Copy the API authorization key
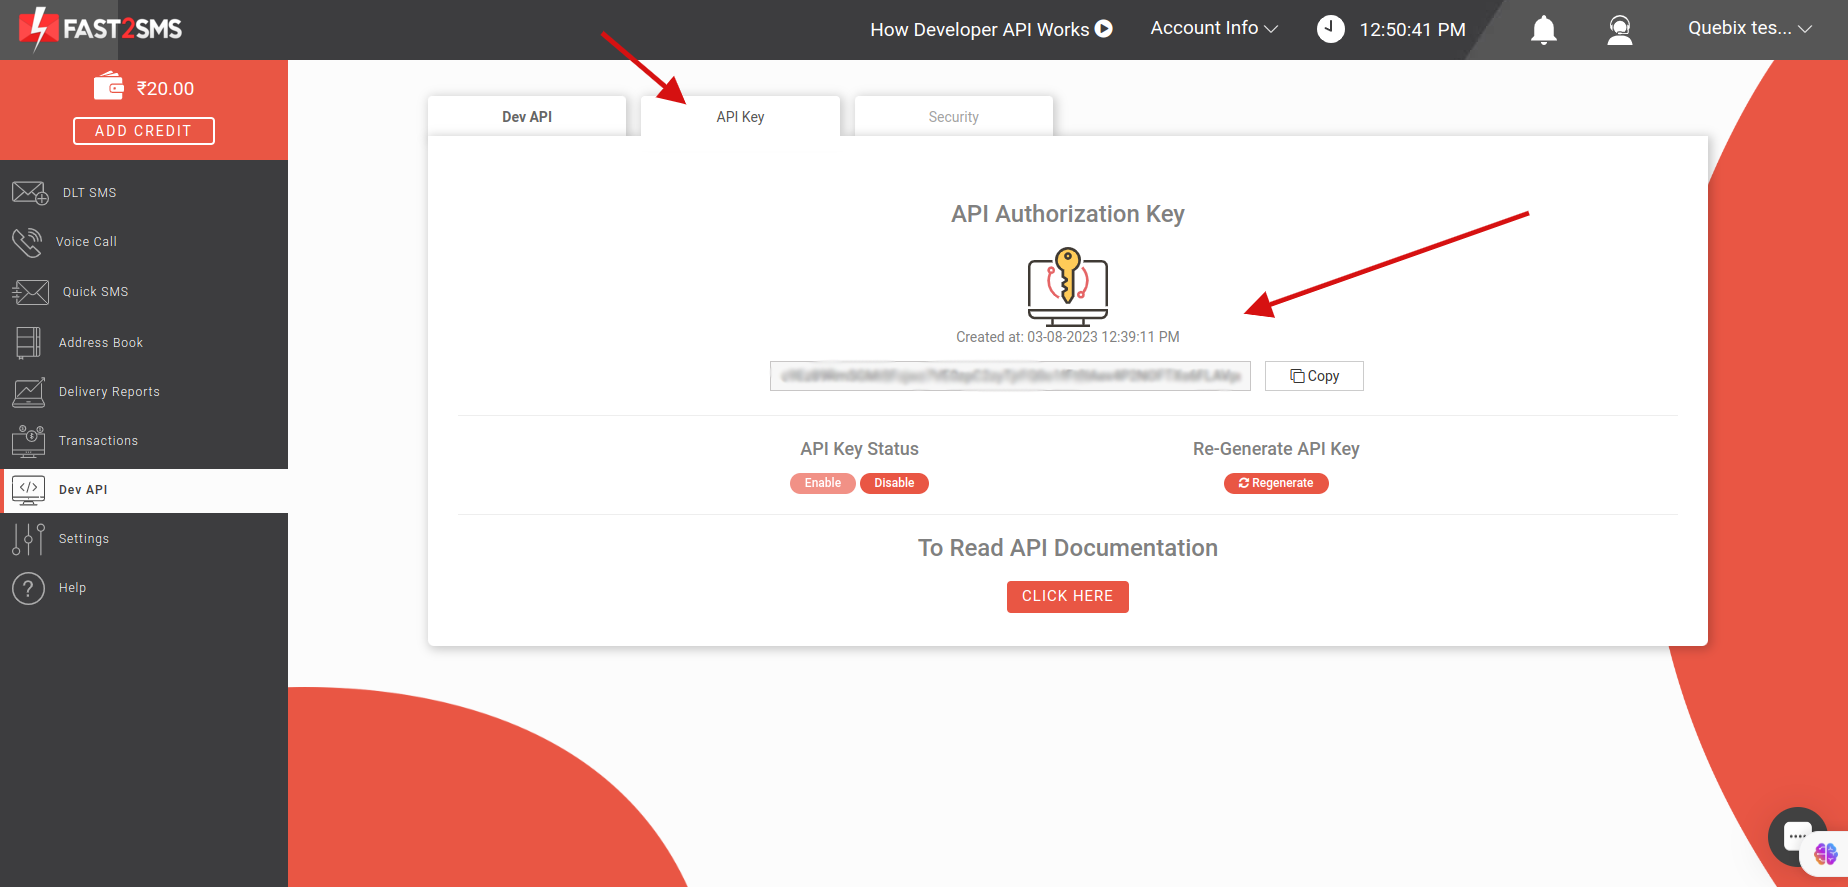Viewport: 1848px width, 887px height. [1314, 376]
